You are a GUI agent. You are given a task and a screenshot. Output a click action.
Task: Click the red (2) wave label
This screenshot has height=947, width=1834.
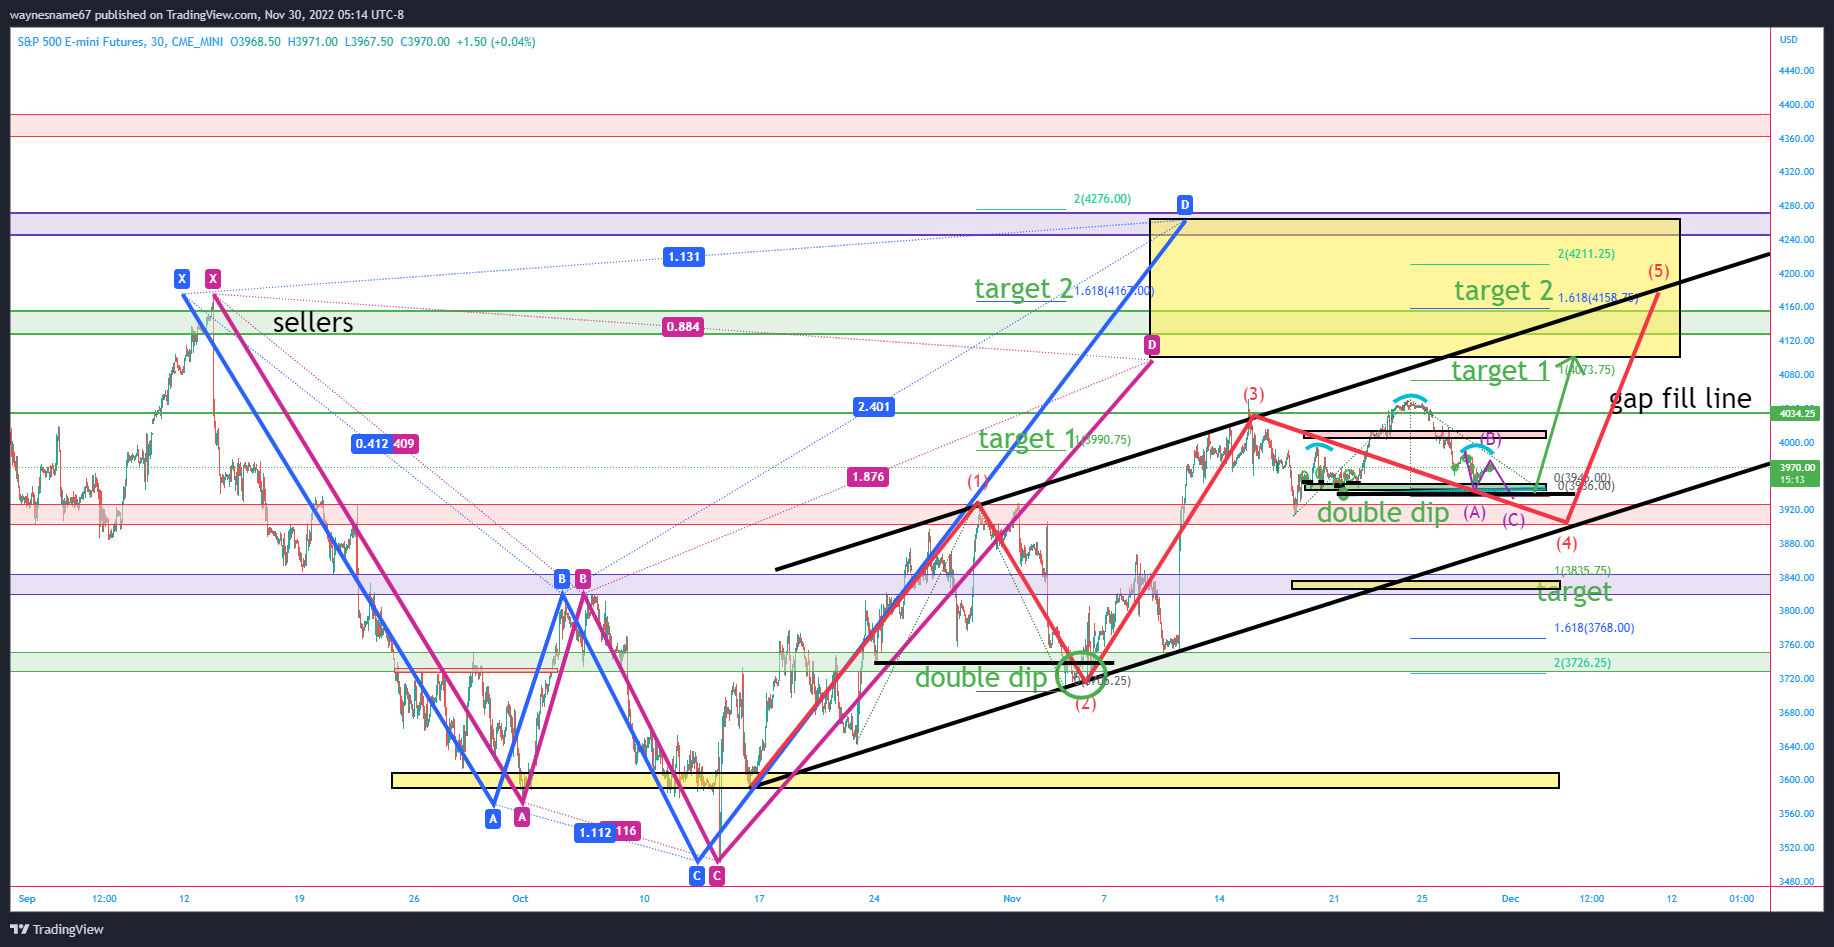1086,704
